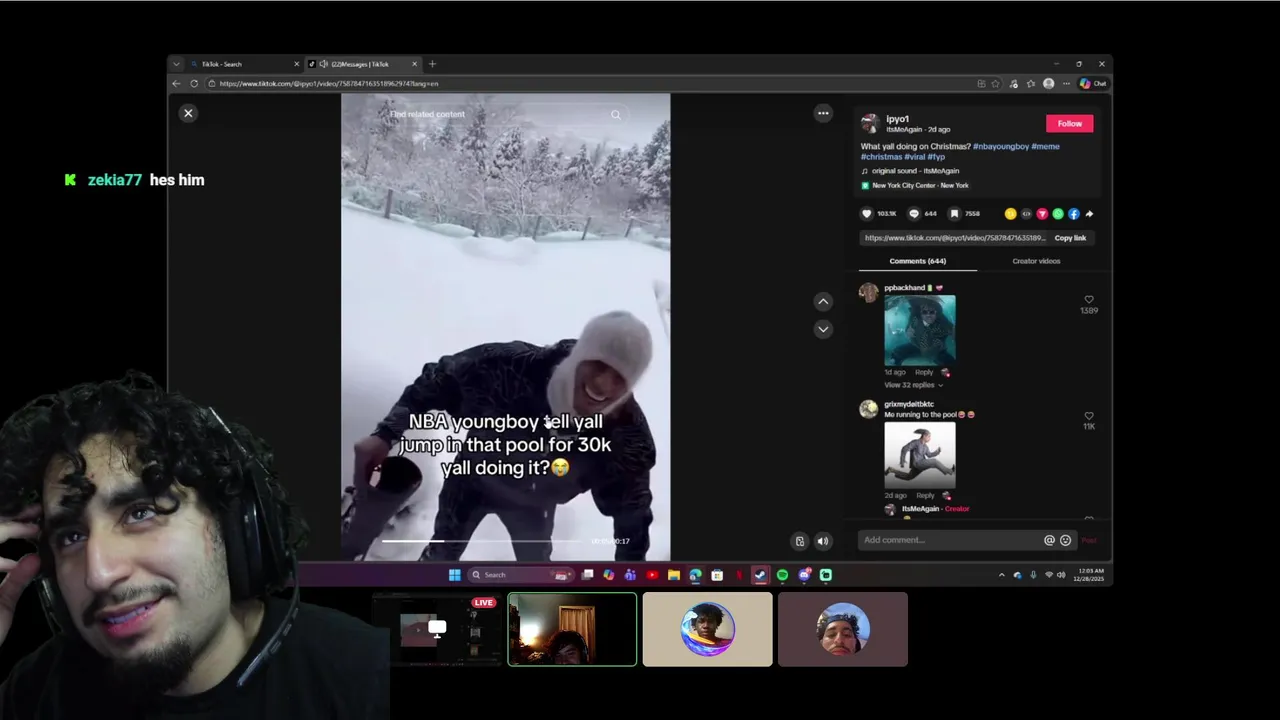This screenshot has width=1280, height=720.
Task: Repost using the yellow circular icon
Action: point(1010,213)
